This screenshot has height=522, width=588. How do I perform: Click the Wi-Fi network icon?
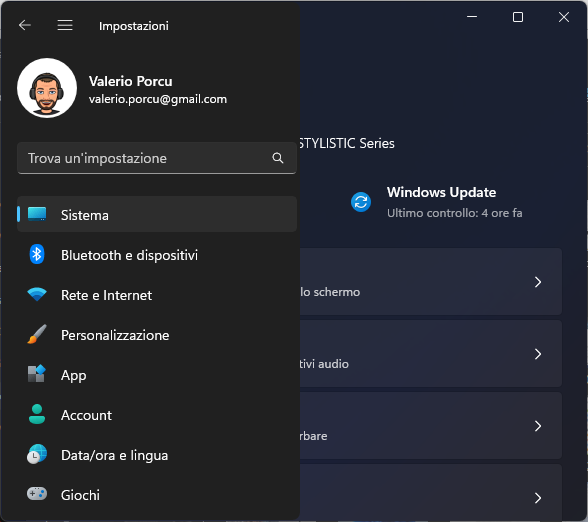[x=37, y=294]
